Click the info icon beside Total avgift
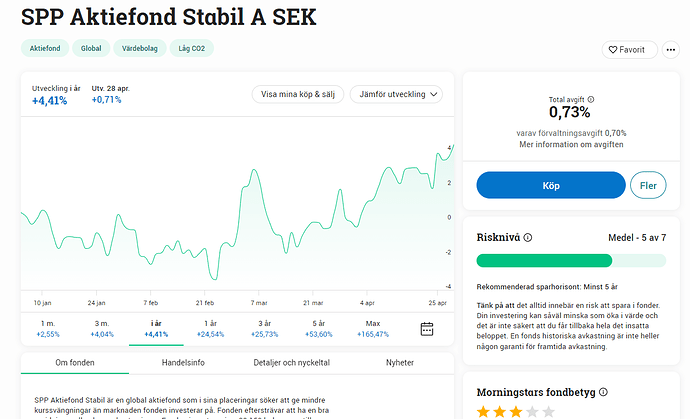Screen dimensions: 690x419 591,99
